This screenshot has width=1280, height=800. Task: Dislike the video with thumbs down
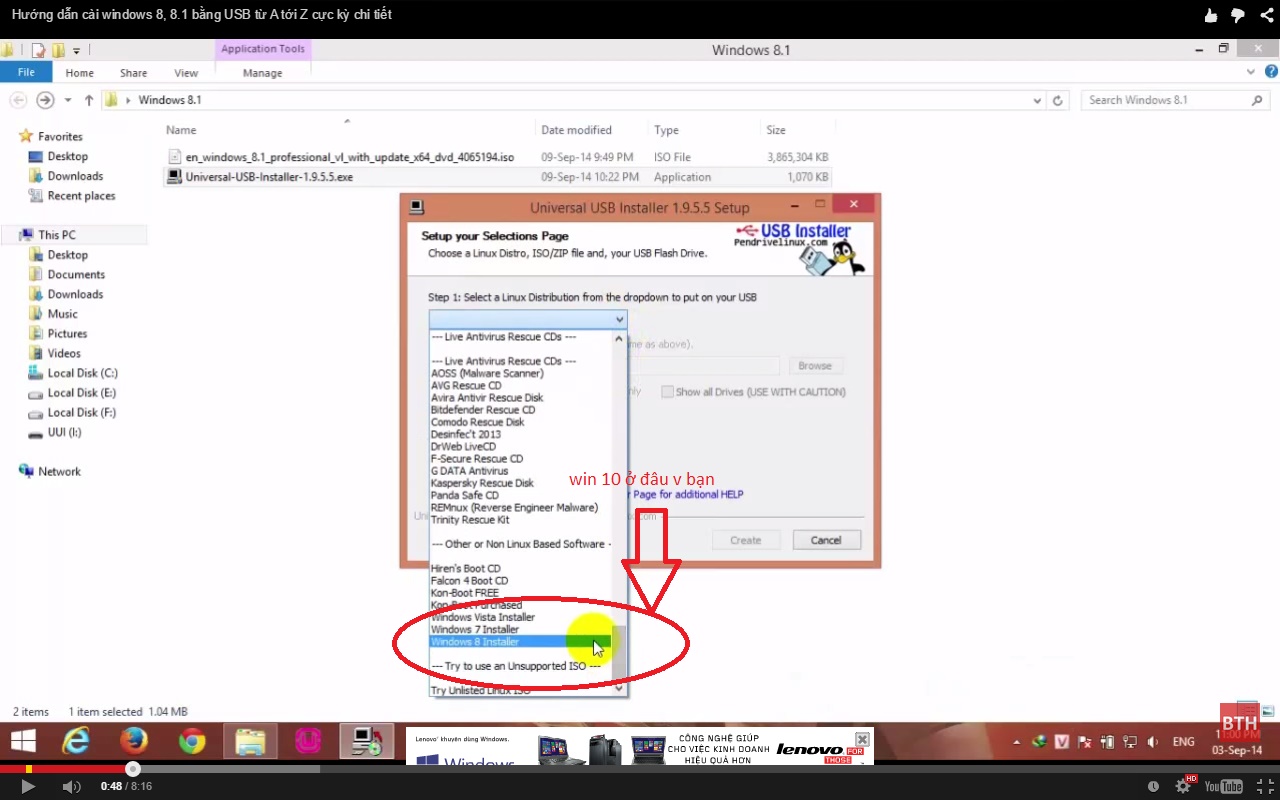tap(1238, 15)
